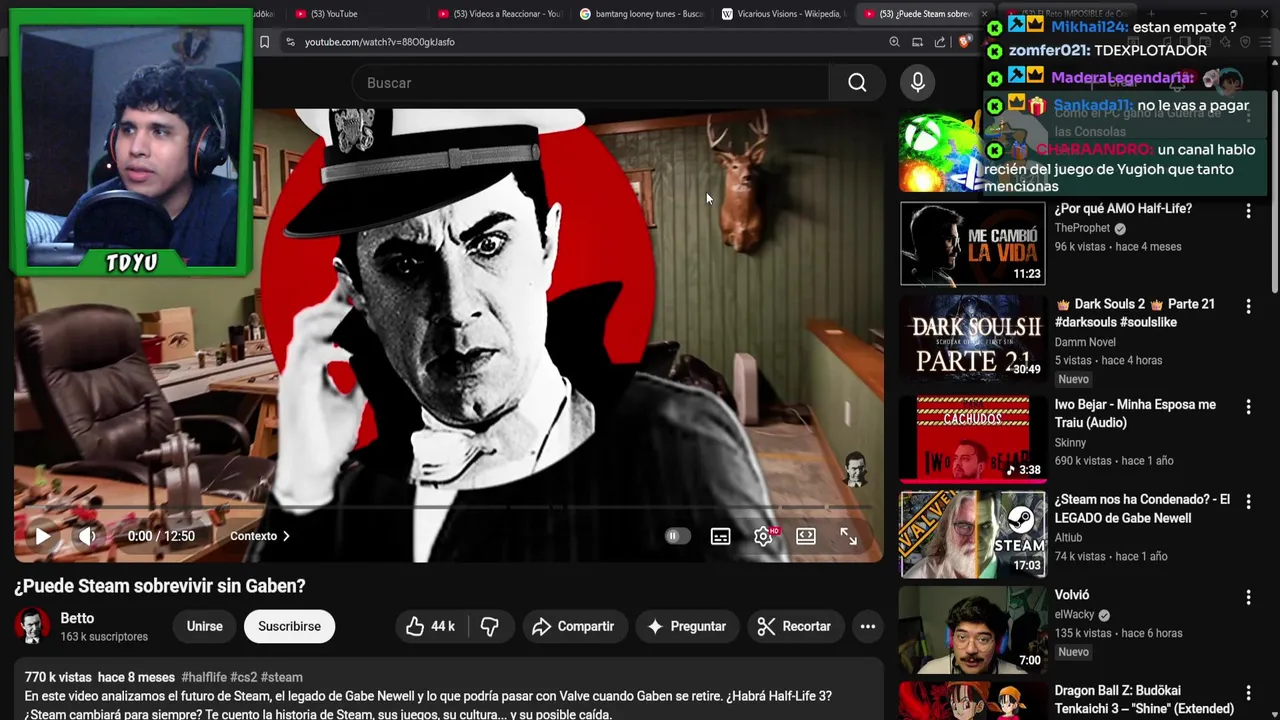Open the Dragon Ball Z Budokai Tenkaichi 3 title
The image size is (1280, 720).
point(1144,700)
